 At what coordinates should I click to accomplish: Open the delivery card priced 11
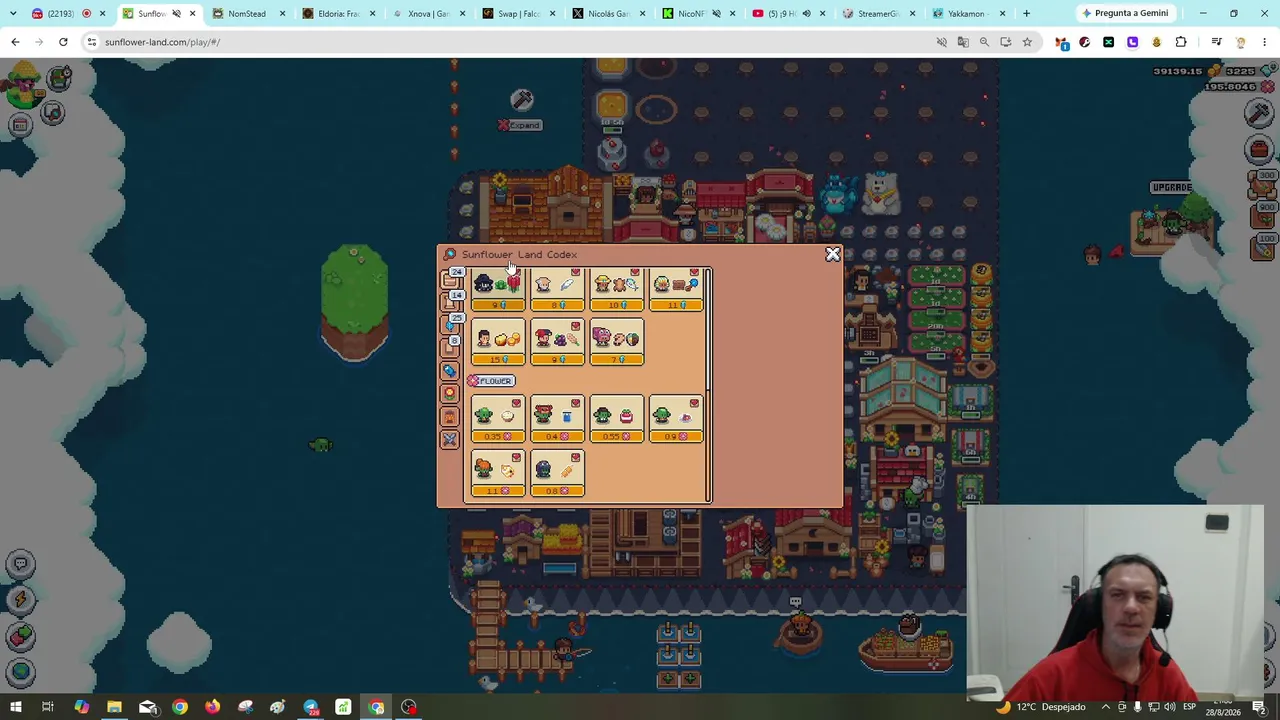(x=676, y=290)
